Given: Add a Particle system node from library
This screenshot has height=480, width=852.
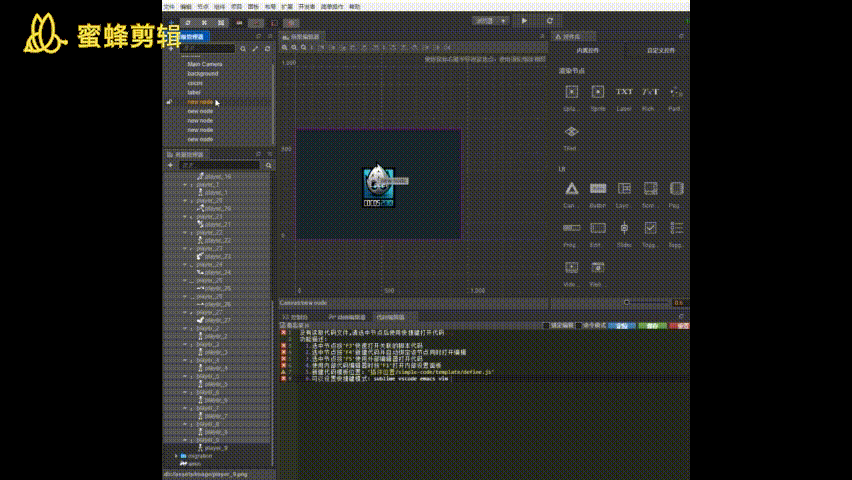Looking at the screenshot, I should 676,92.
